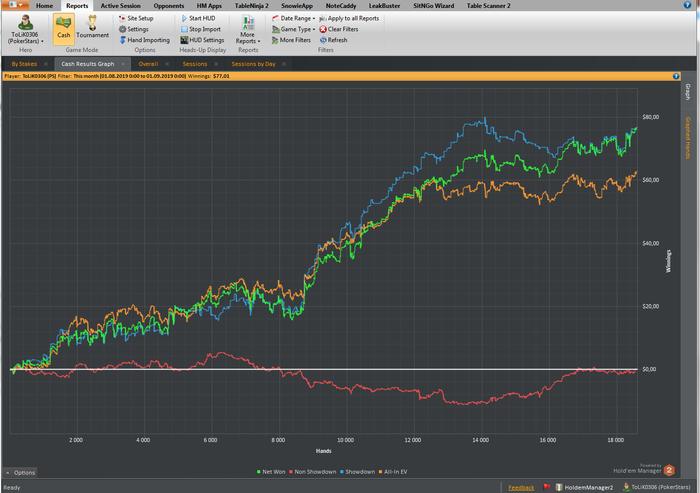700x493 pixels.
Task: Click the red flag status icon
Action: point(546,487)
